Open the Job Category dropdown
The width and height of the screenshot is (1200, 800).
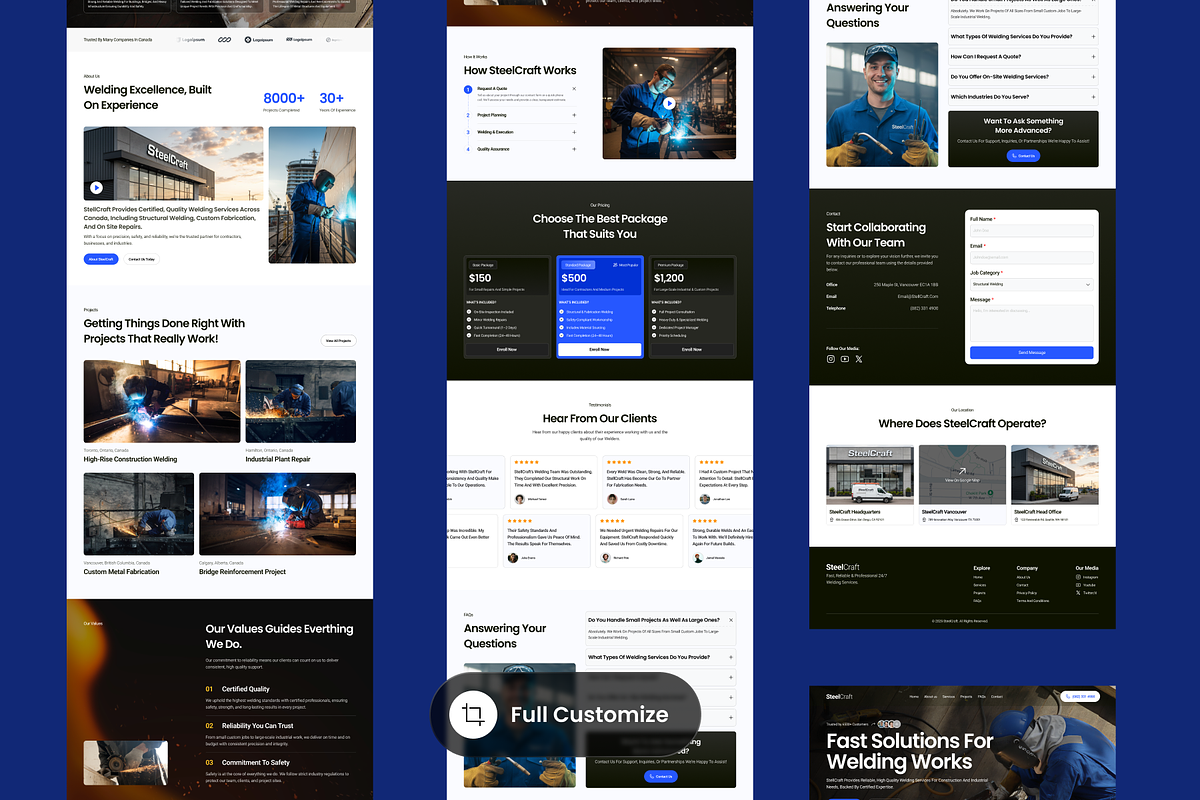click(x=1031, y=284)
